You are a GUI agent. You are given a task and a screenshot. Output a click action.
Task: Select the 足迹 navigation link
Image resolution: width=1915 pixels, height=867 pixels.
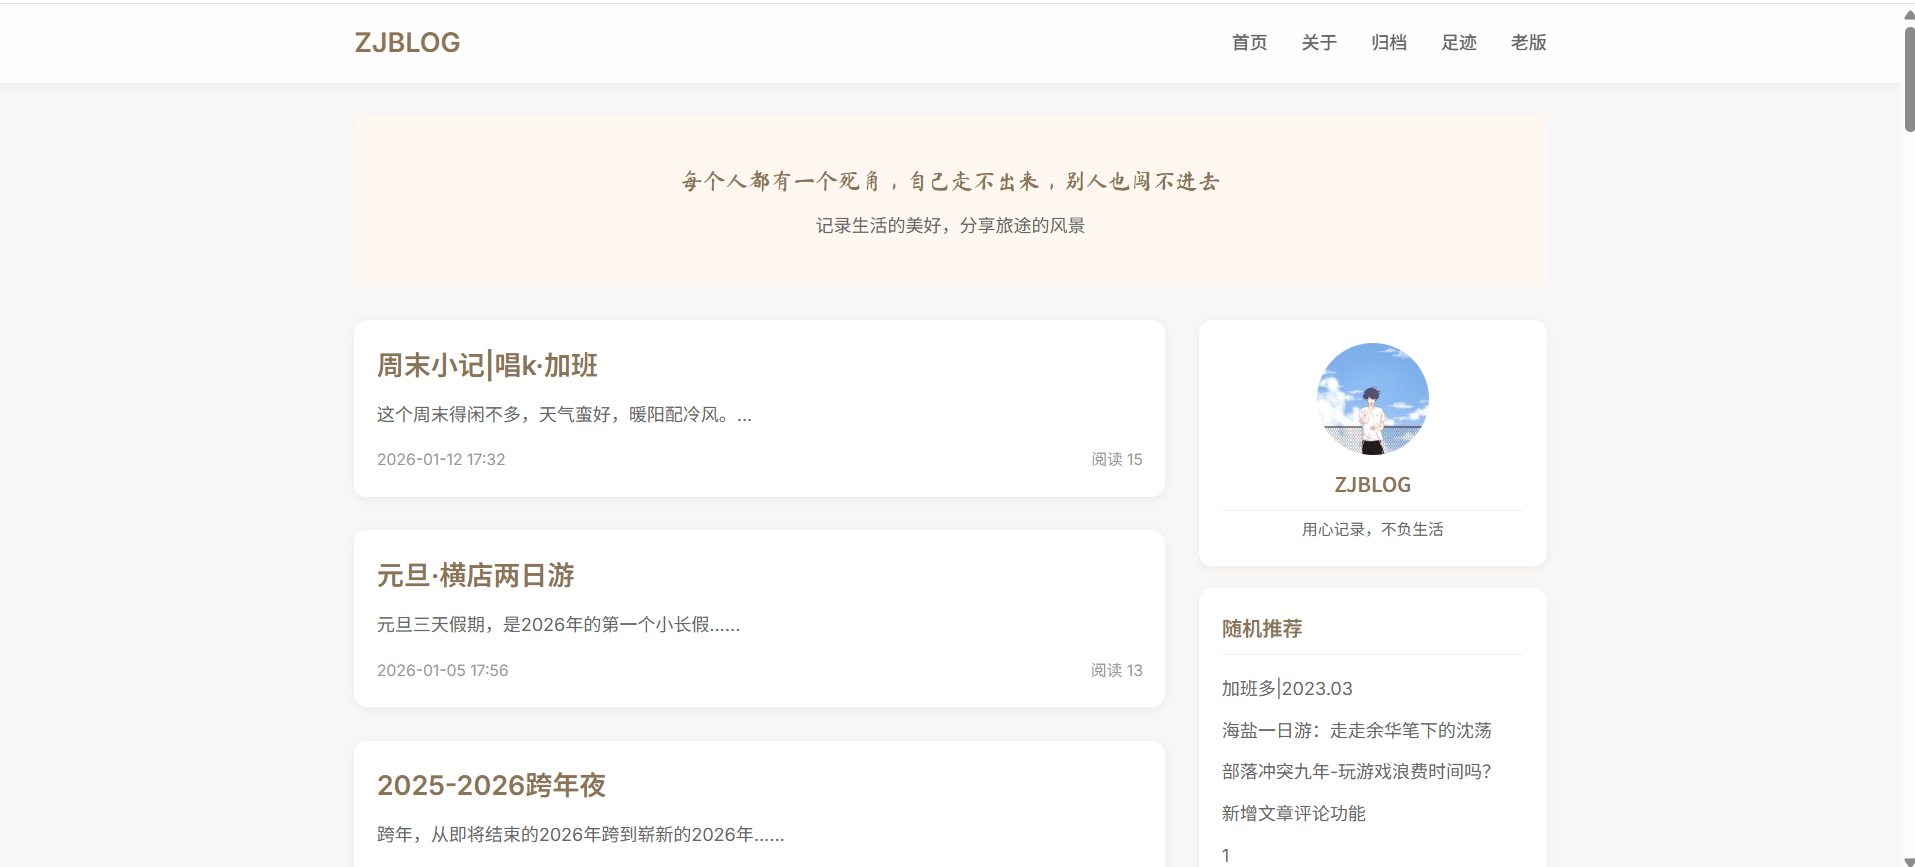pos(1459,43)
